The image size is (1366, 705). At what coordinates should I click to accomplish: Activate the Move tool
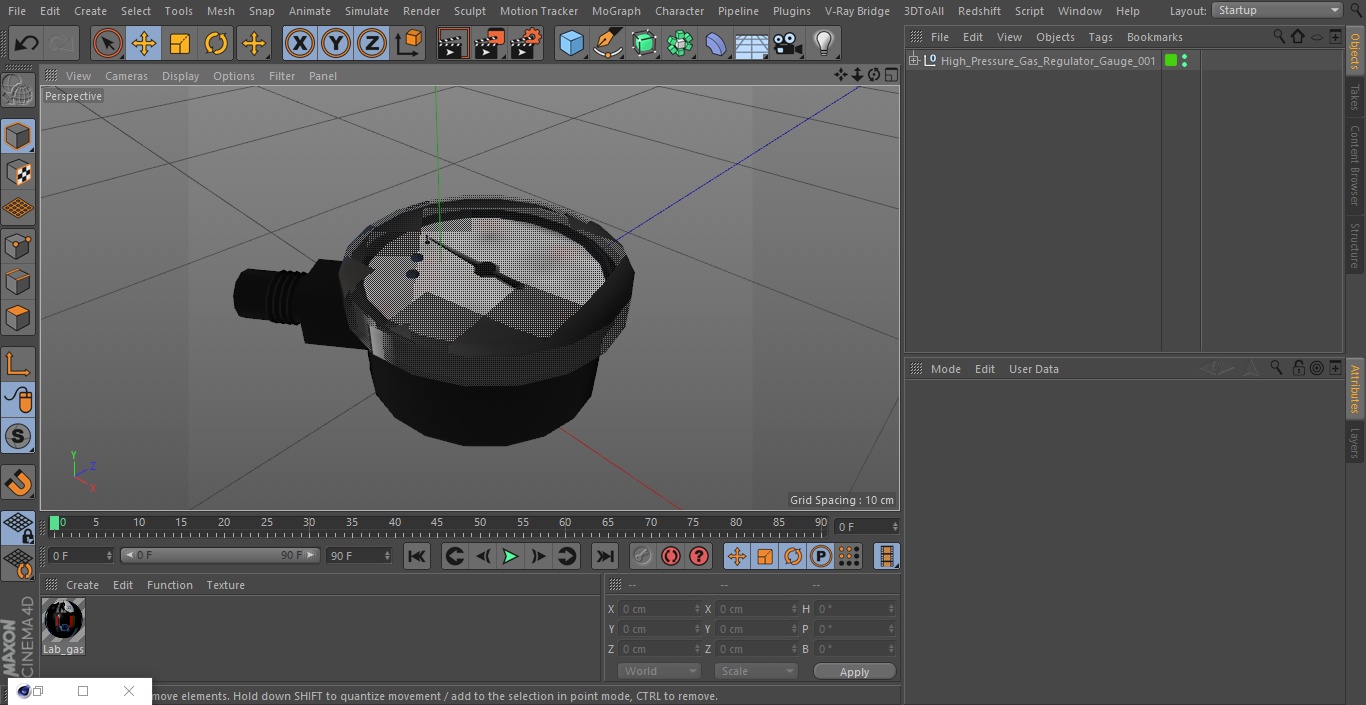click(144, 43)
